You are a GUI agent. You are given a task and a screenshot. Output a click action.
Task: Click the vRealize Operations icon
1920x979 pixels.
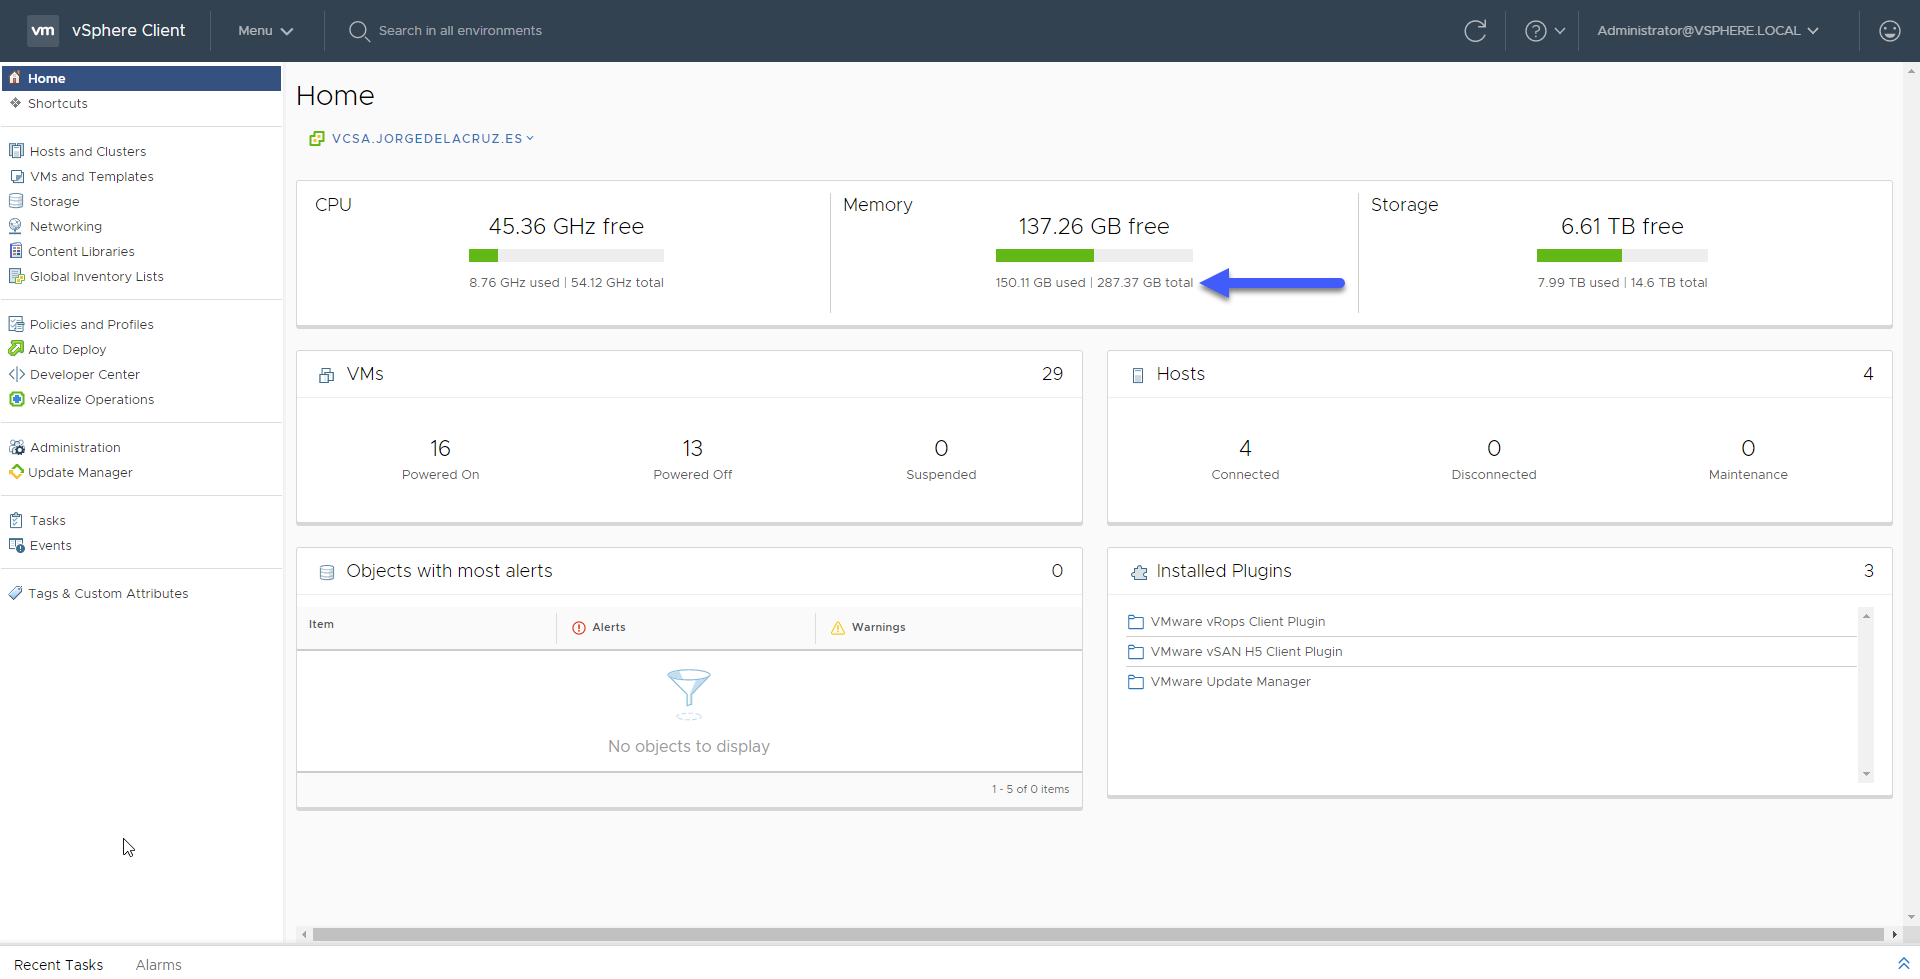pyautogui.click(x=16, y=399)
